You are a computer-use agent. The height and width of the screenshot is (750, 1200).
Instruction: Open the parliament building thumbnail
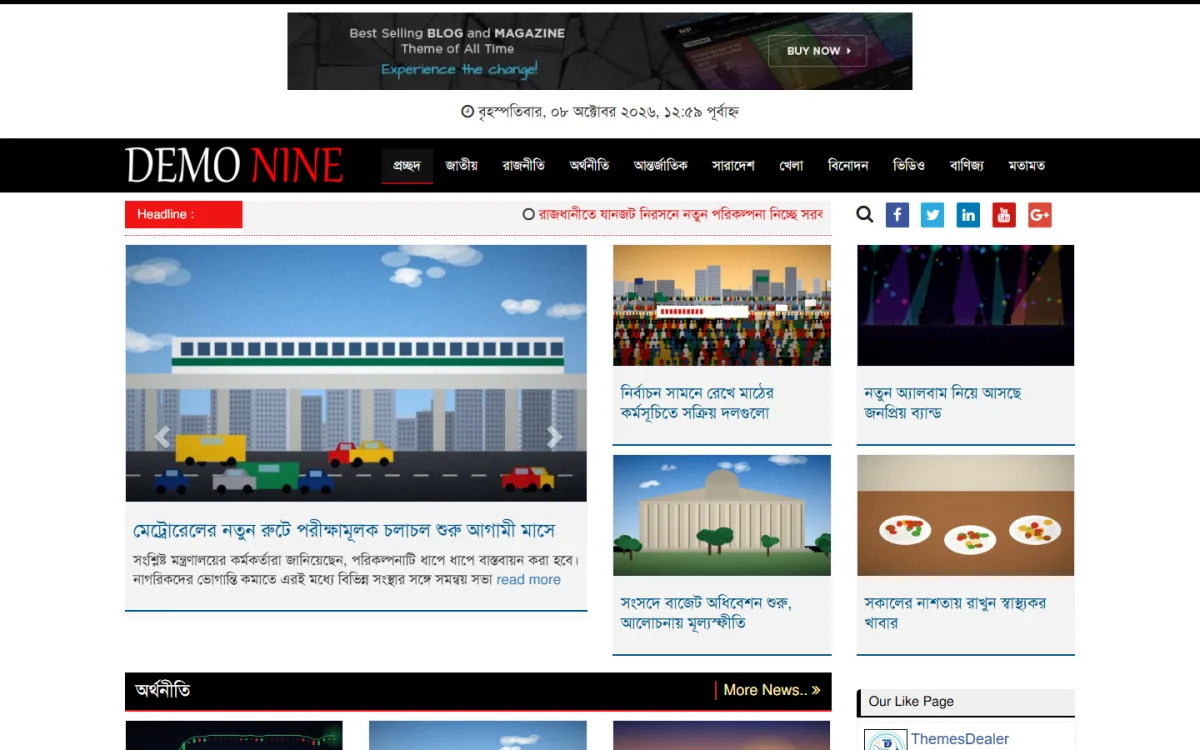coord(722,515)
